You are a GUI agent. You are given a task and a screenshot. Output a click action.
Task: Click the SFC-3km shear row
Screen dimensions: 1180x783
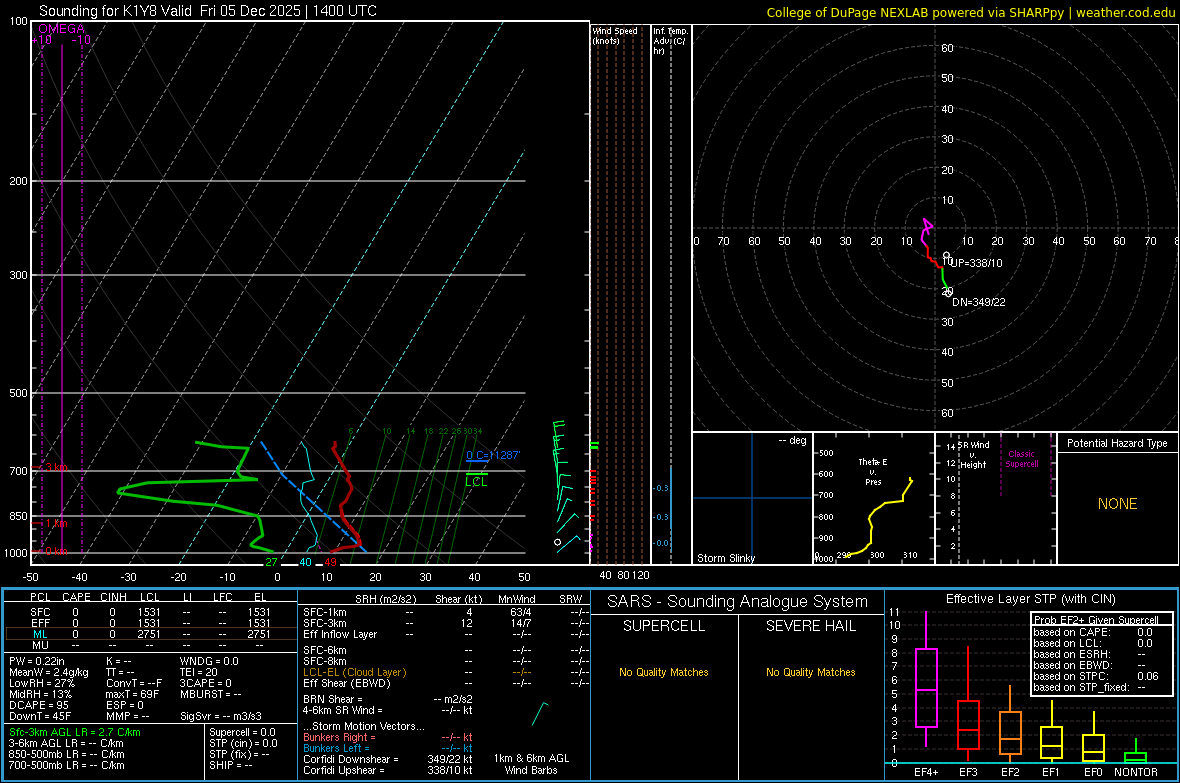pos(446,623)
